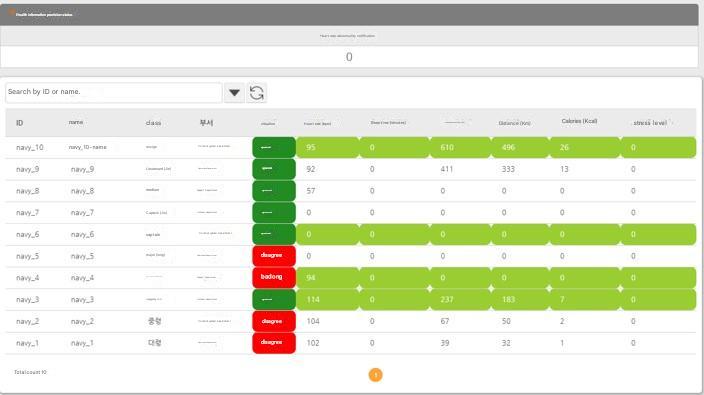Click the notification count 0 at top
Screen dimensions: 704x395
pos(349,57)
